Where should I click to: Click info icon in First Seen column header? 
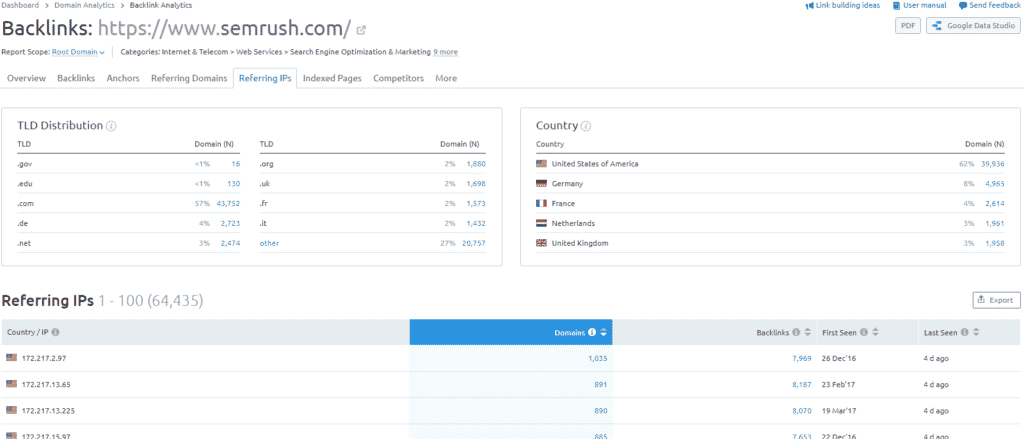[863, 333]
